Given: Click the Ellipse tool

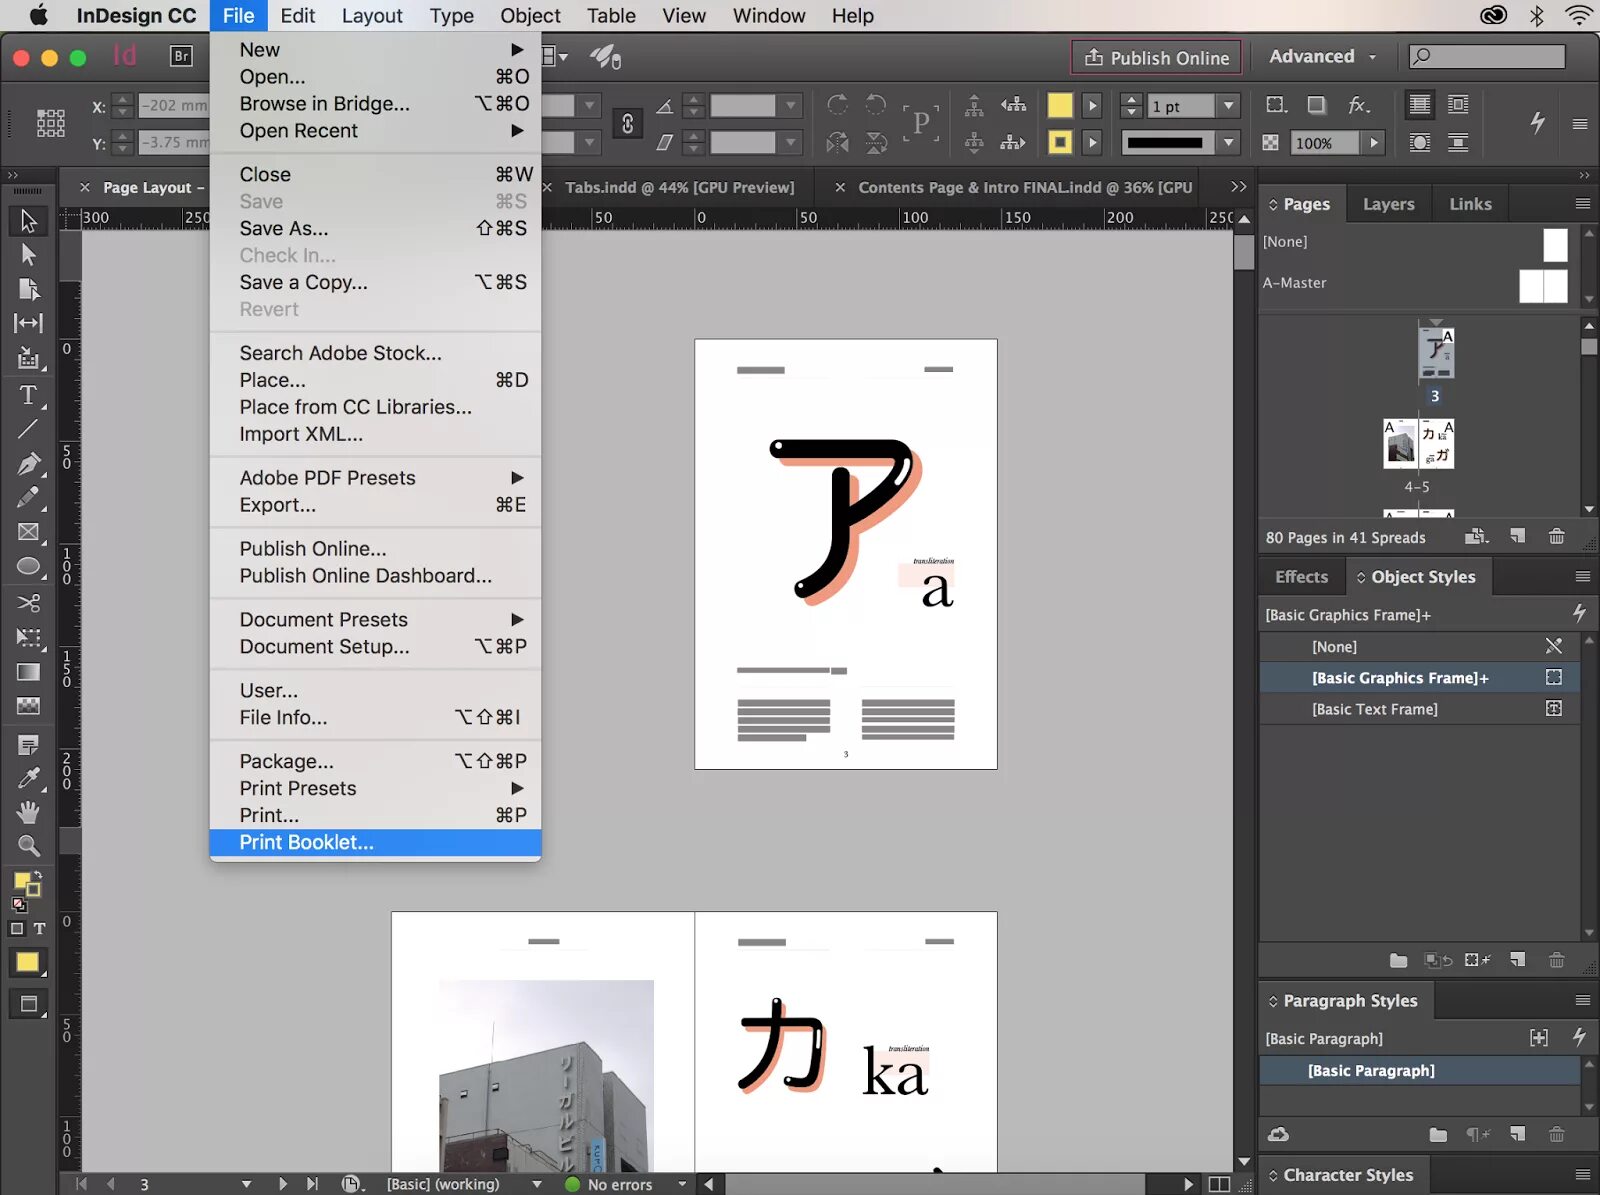Looking at the screenshot, I should click(28, 567).
